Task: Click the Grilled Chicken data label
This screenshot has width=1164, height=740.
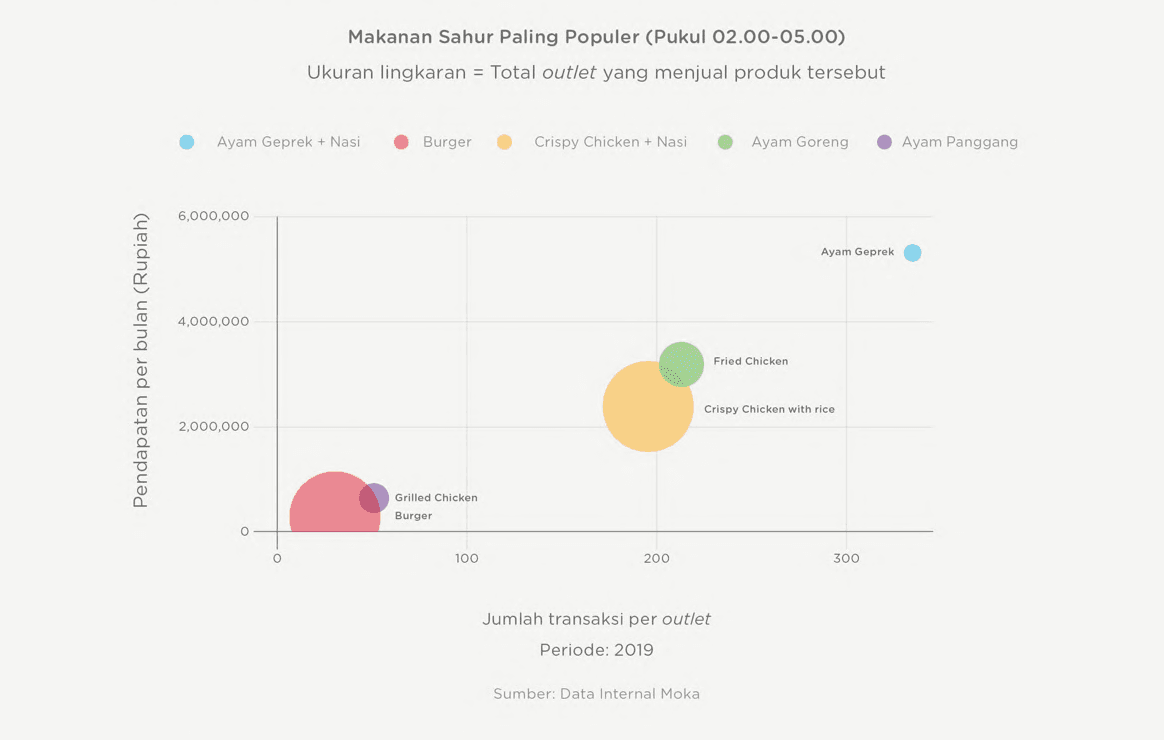Action: (436, 497)
